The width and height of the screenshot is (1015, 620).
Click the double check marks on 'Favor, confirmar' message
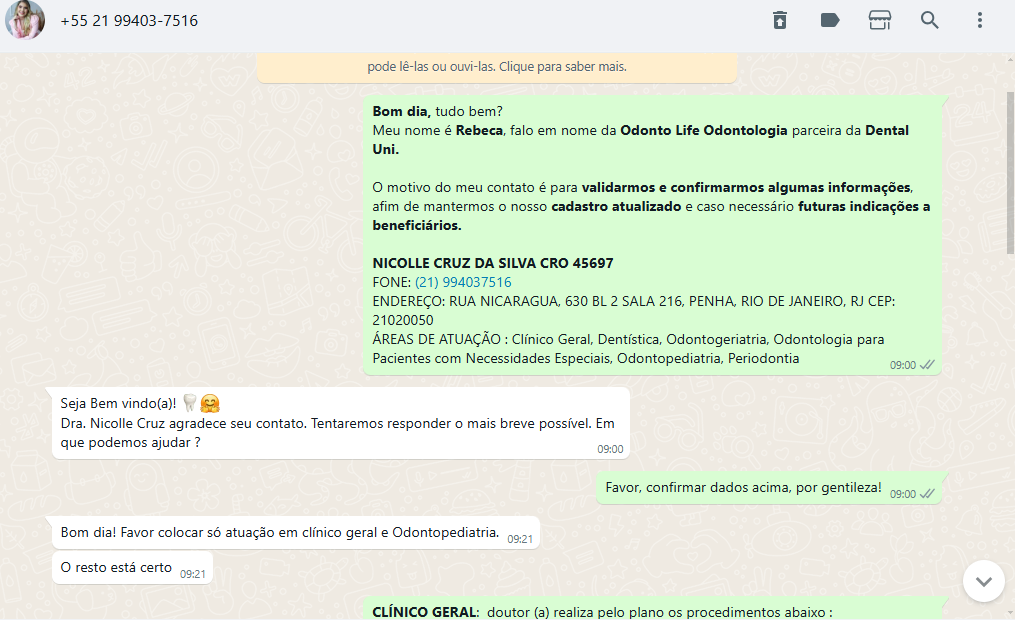[x=927, y=493]
